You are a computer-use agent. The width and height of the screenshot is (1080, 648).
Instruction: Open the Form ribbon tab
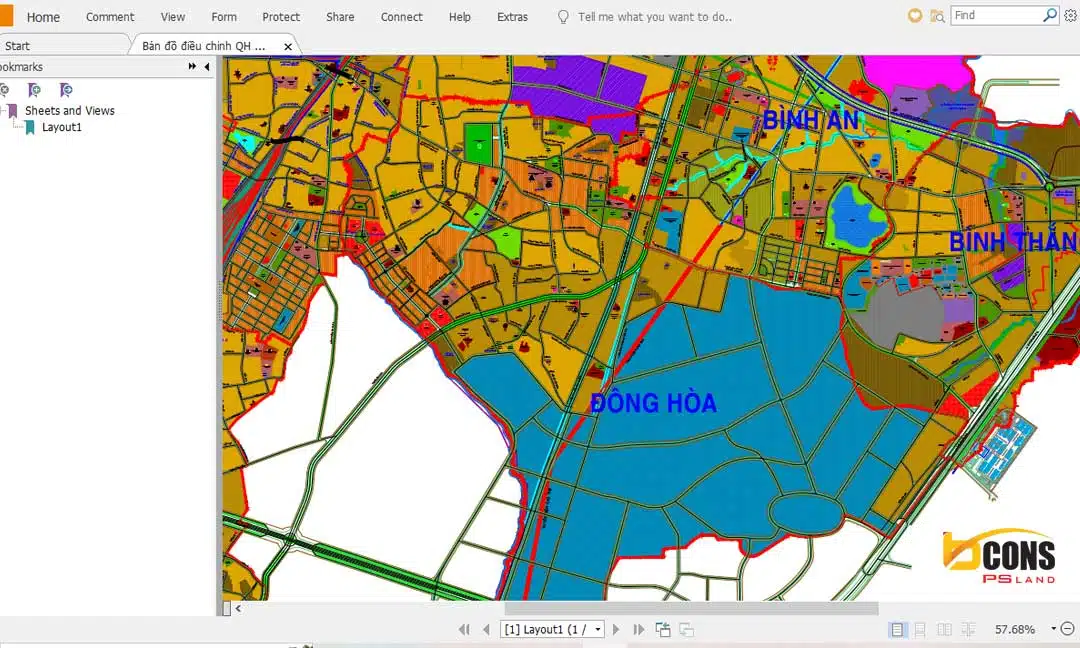[x=224, y=17]
